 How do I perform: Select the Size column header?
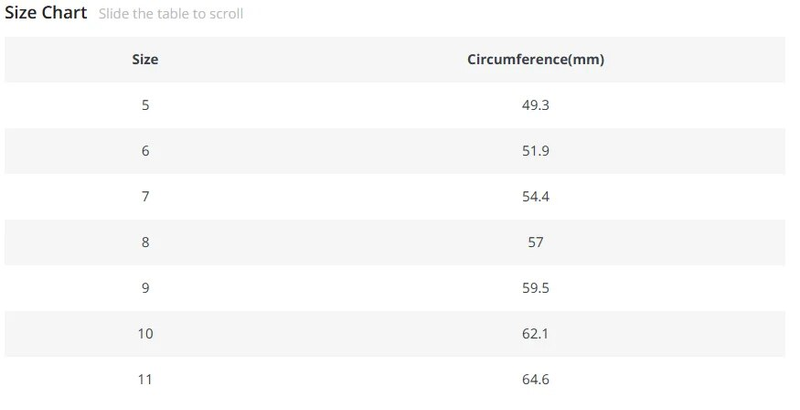145,59
